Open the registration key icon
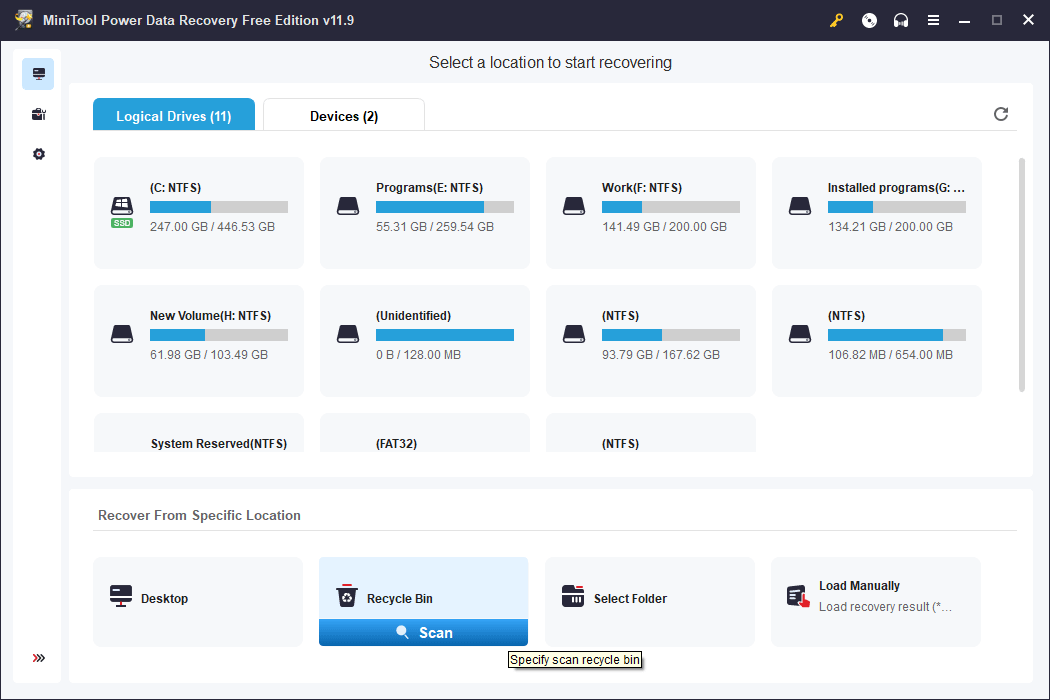Viewport: 1050px width, 700px height. tap(836, 20)
